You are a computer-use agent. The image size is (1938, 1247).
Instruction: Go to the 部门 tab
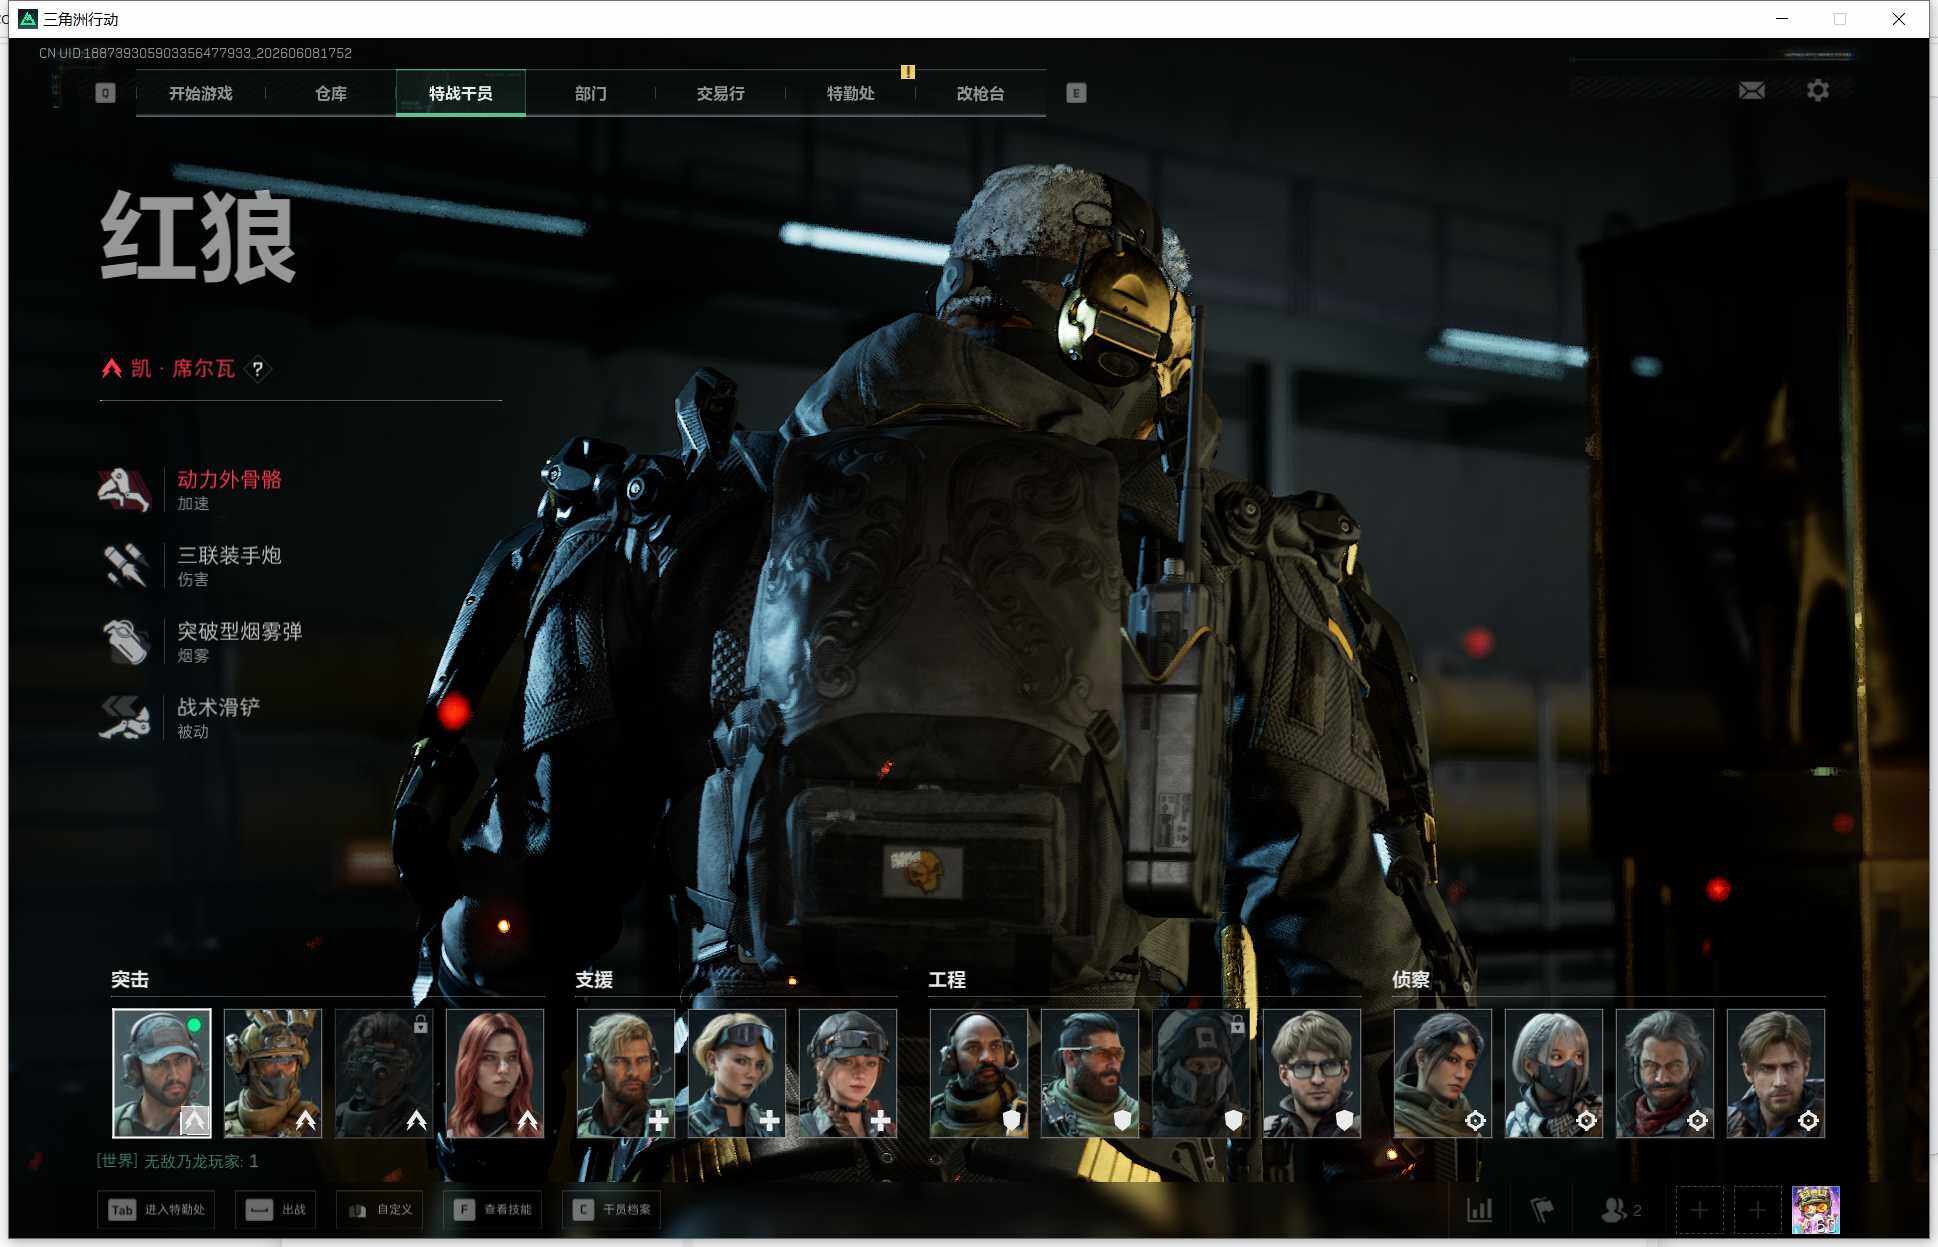pyautogui.click(x=590, y=93)
